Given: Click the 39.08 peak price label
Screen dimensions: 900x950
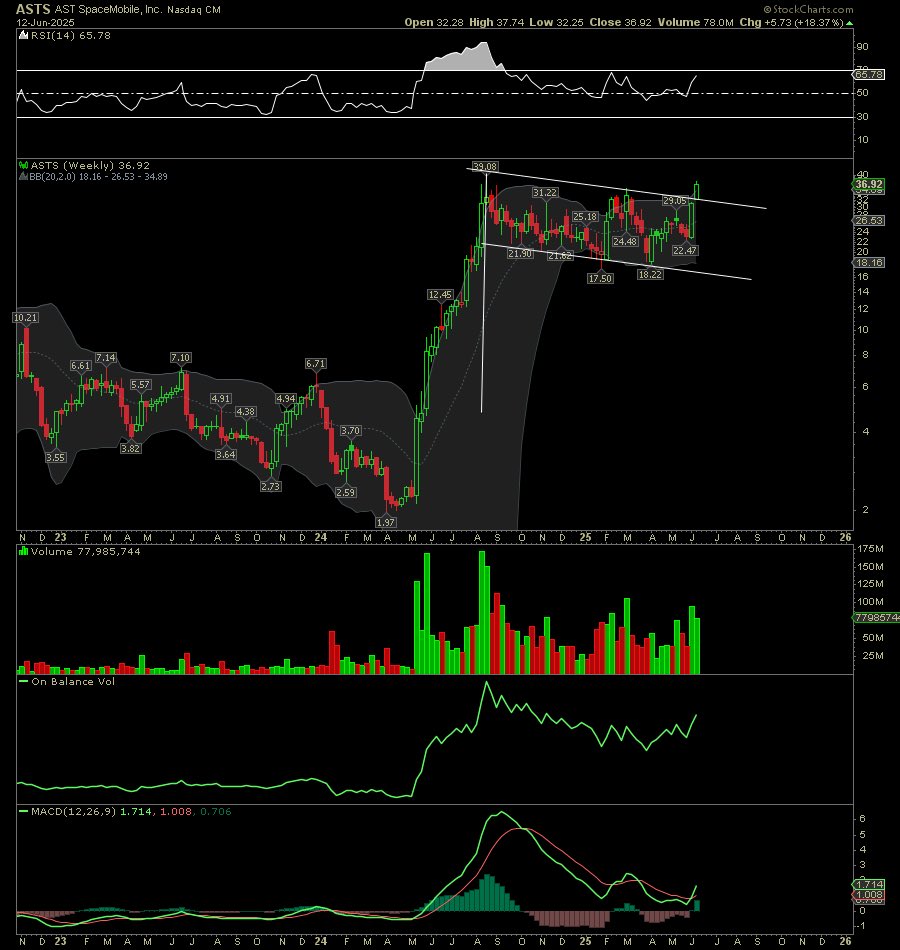Looking at the screenshot, I should click(485, 166).
